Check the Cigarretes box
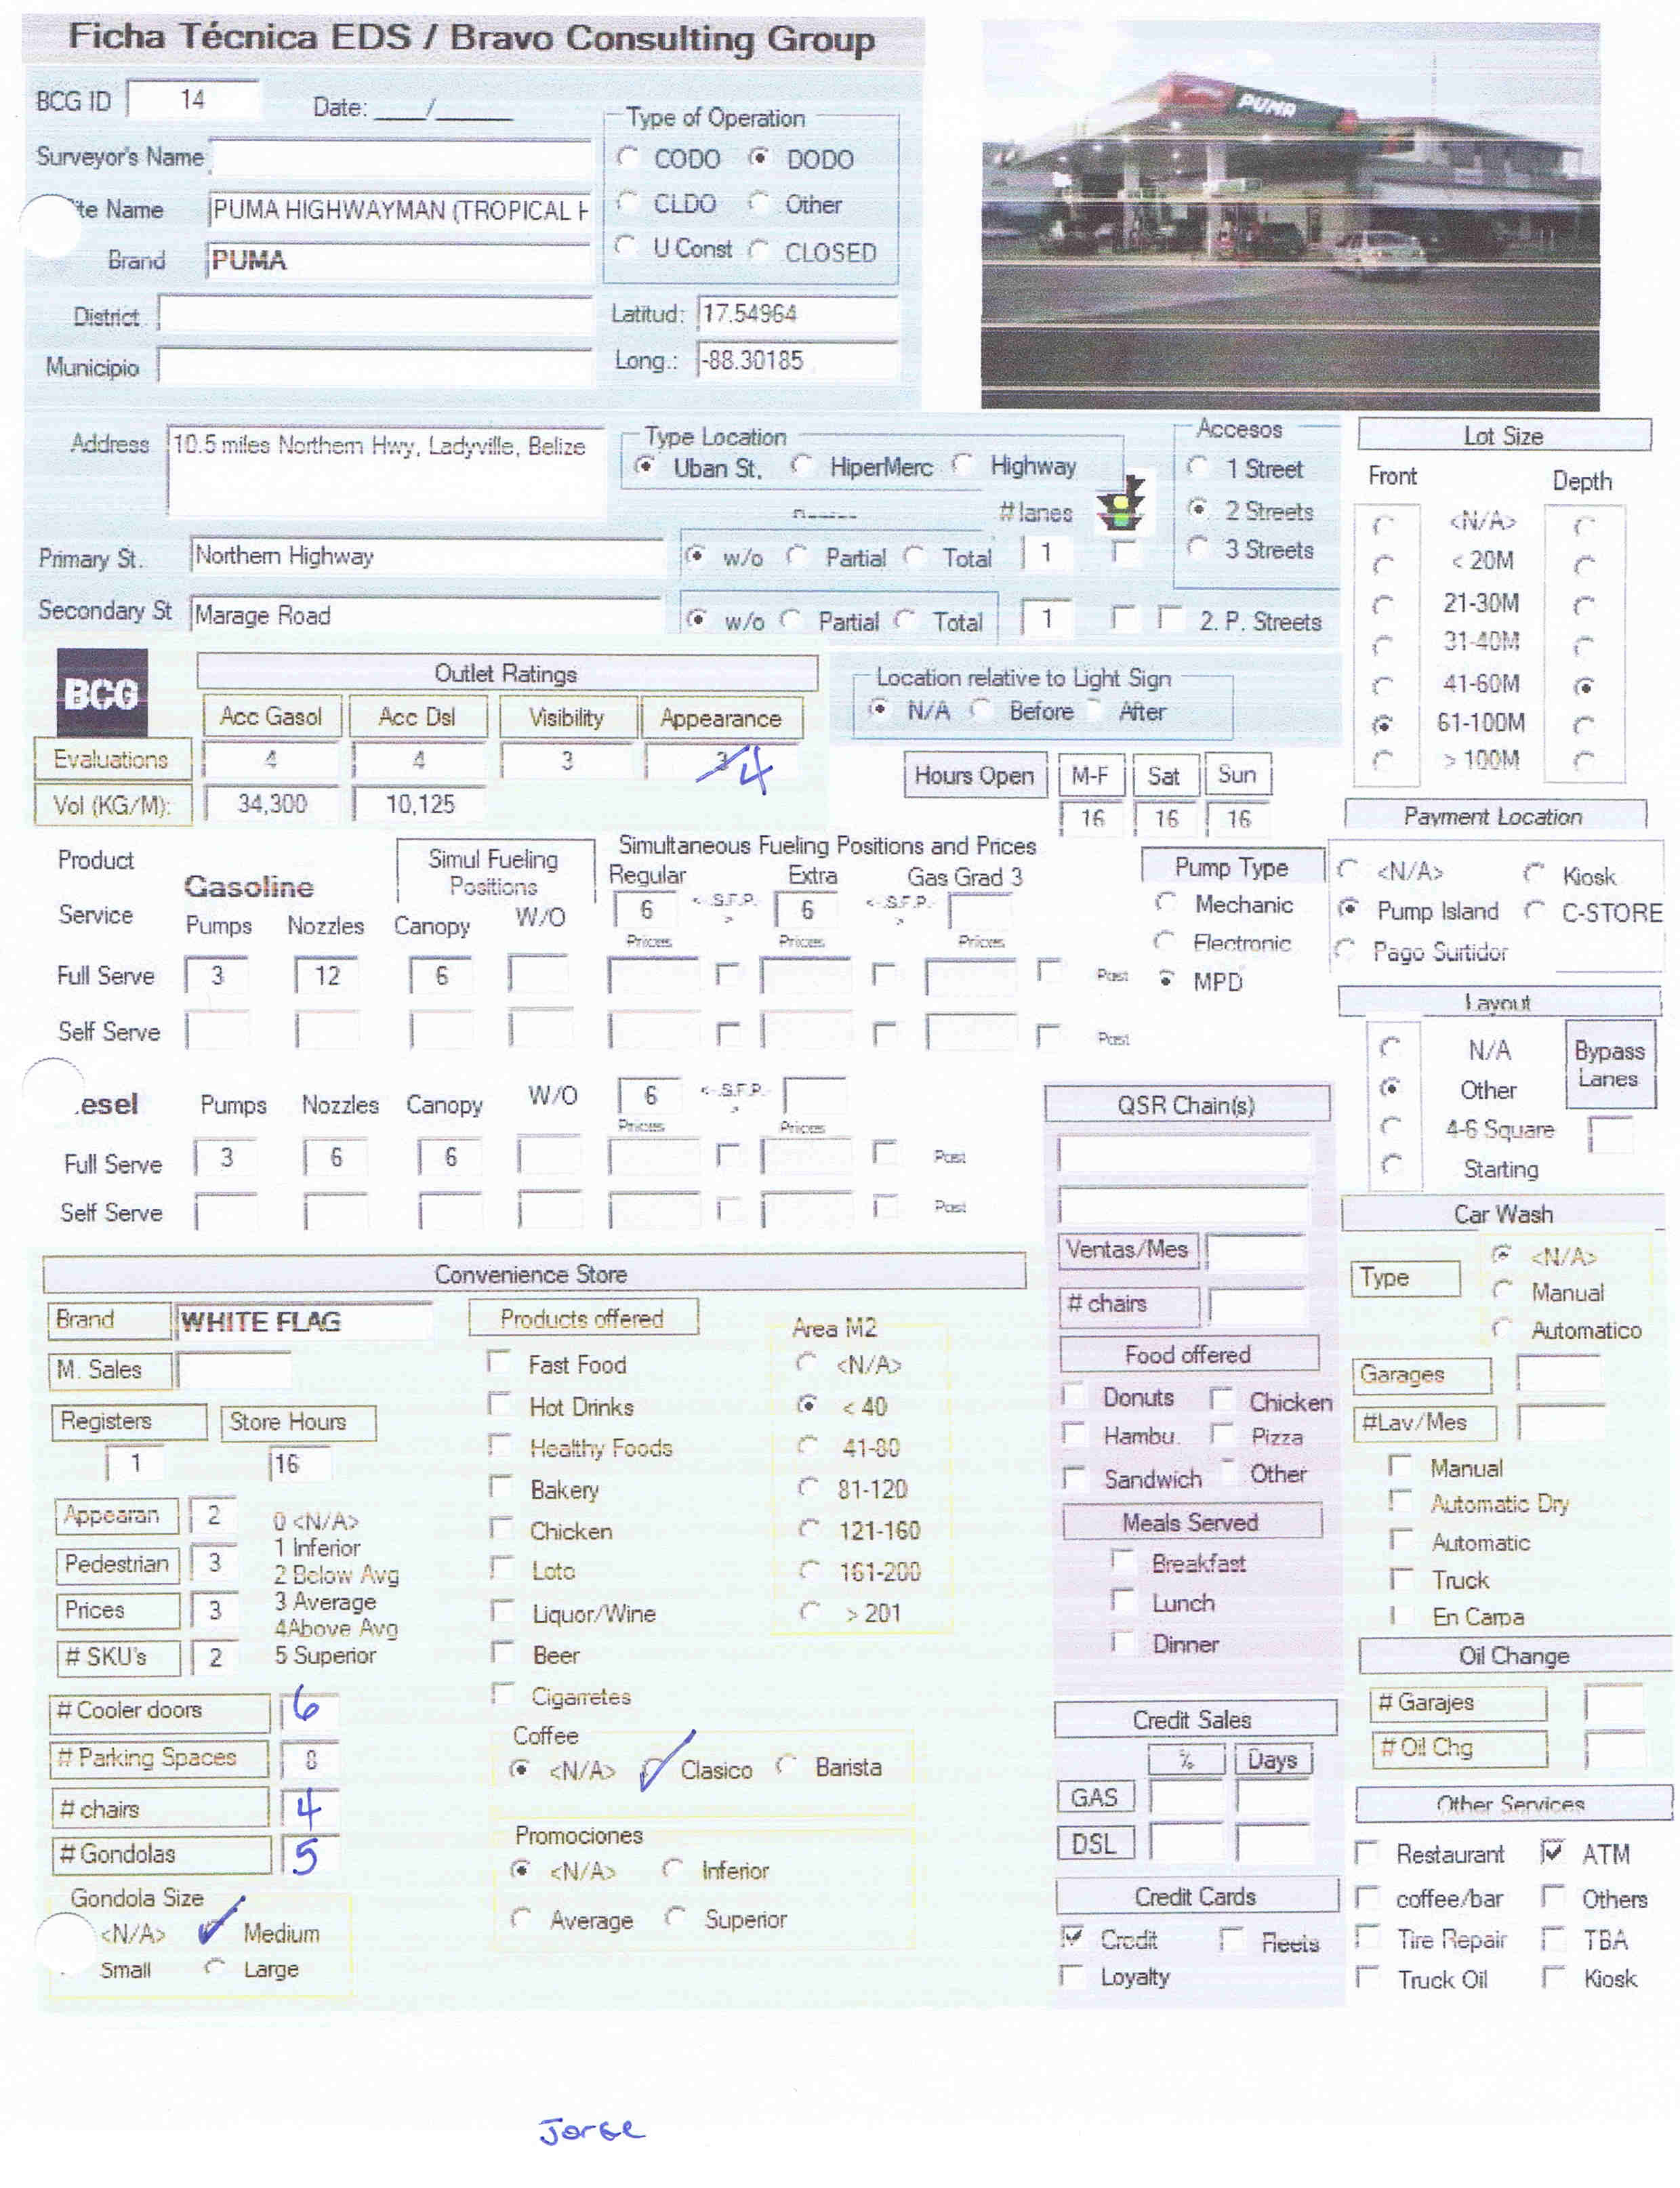 pyautogui.click(x=503, y=1694)
